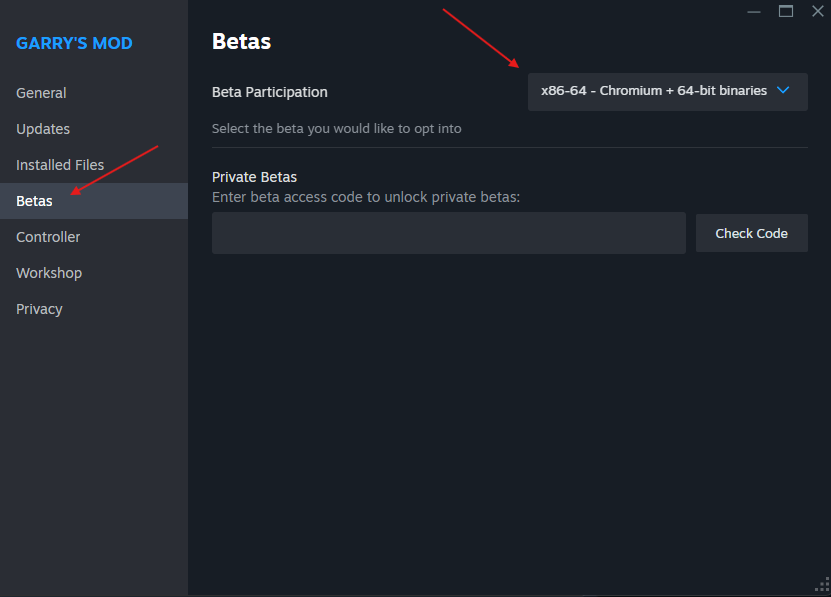Click the blue chevron arrow in beta selector
Image resolution: width=831 pixels, height=597 pixels.
[783, 91]
